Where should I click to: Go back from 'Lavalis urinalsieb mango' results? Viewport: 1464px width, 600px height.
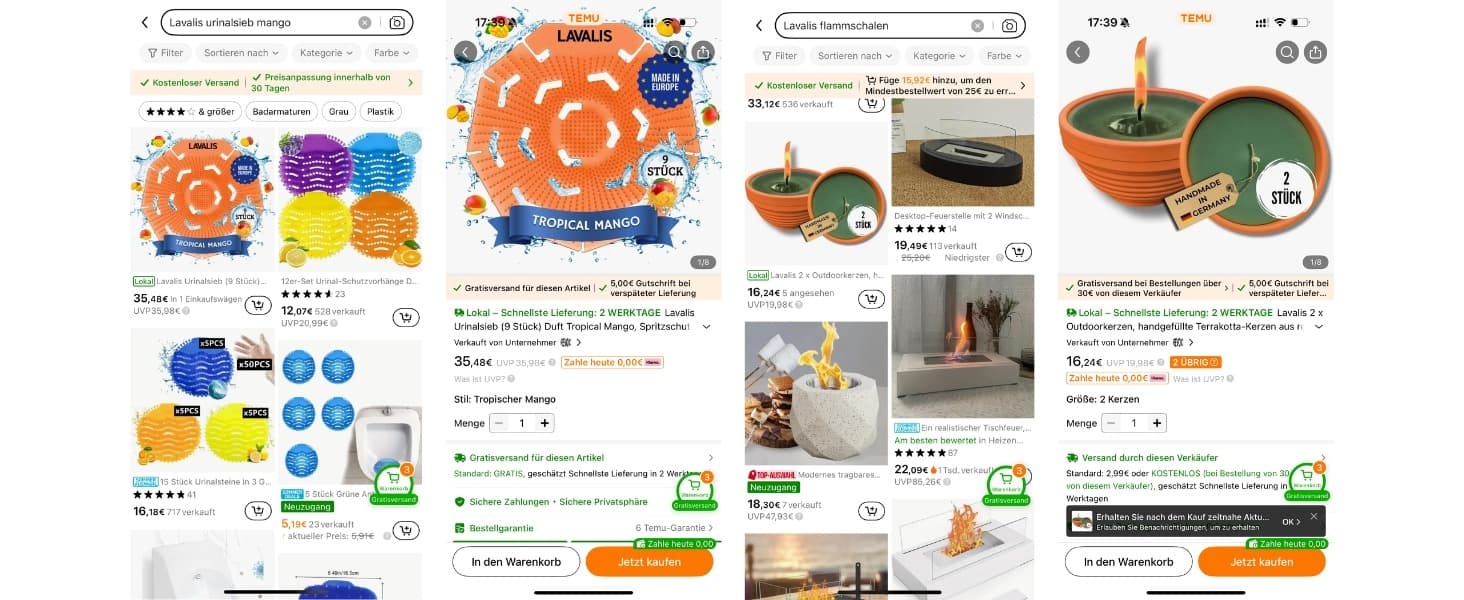pos(145,22)
